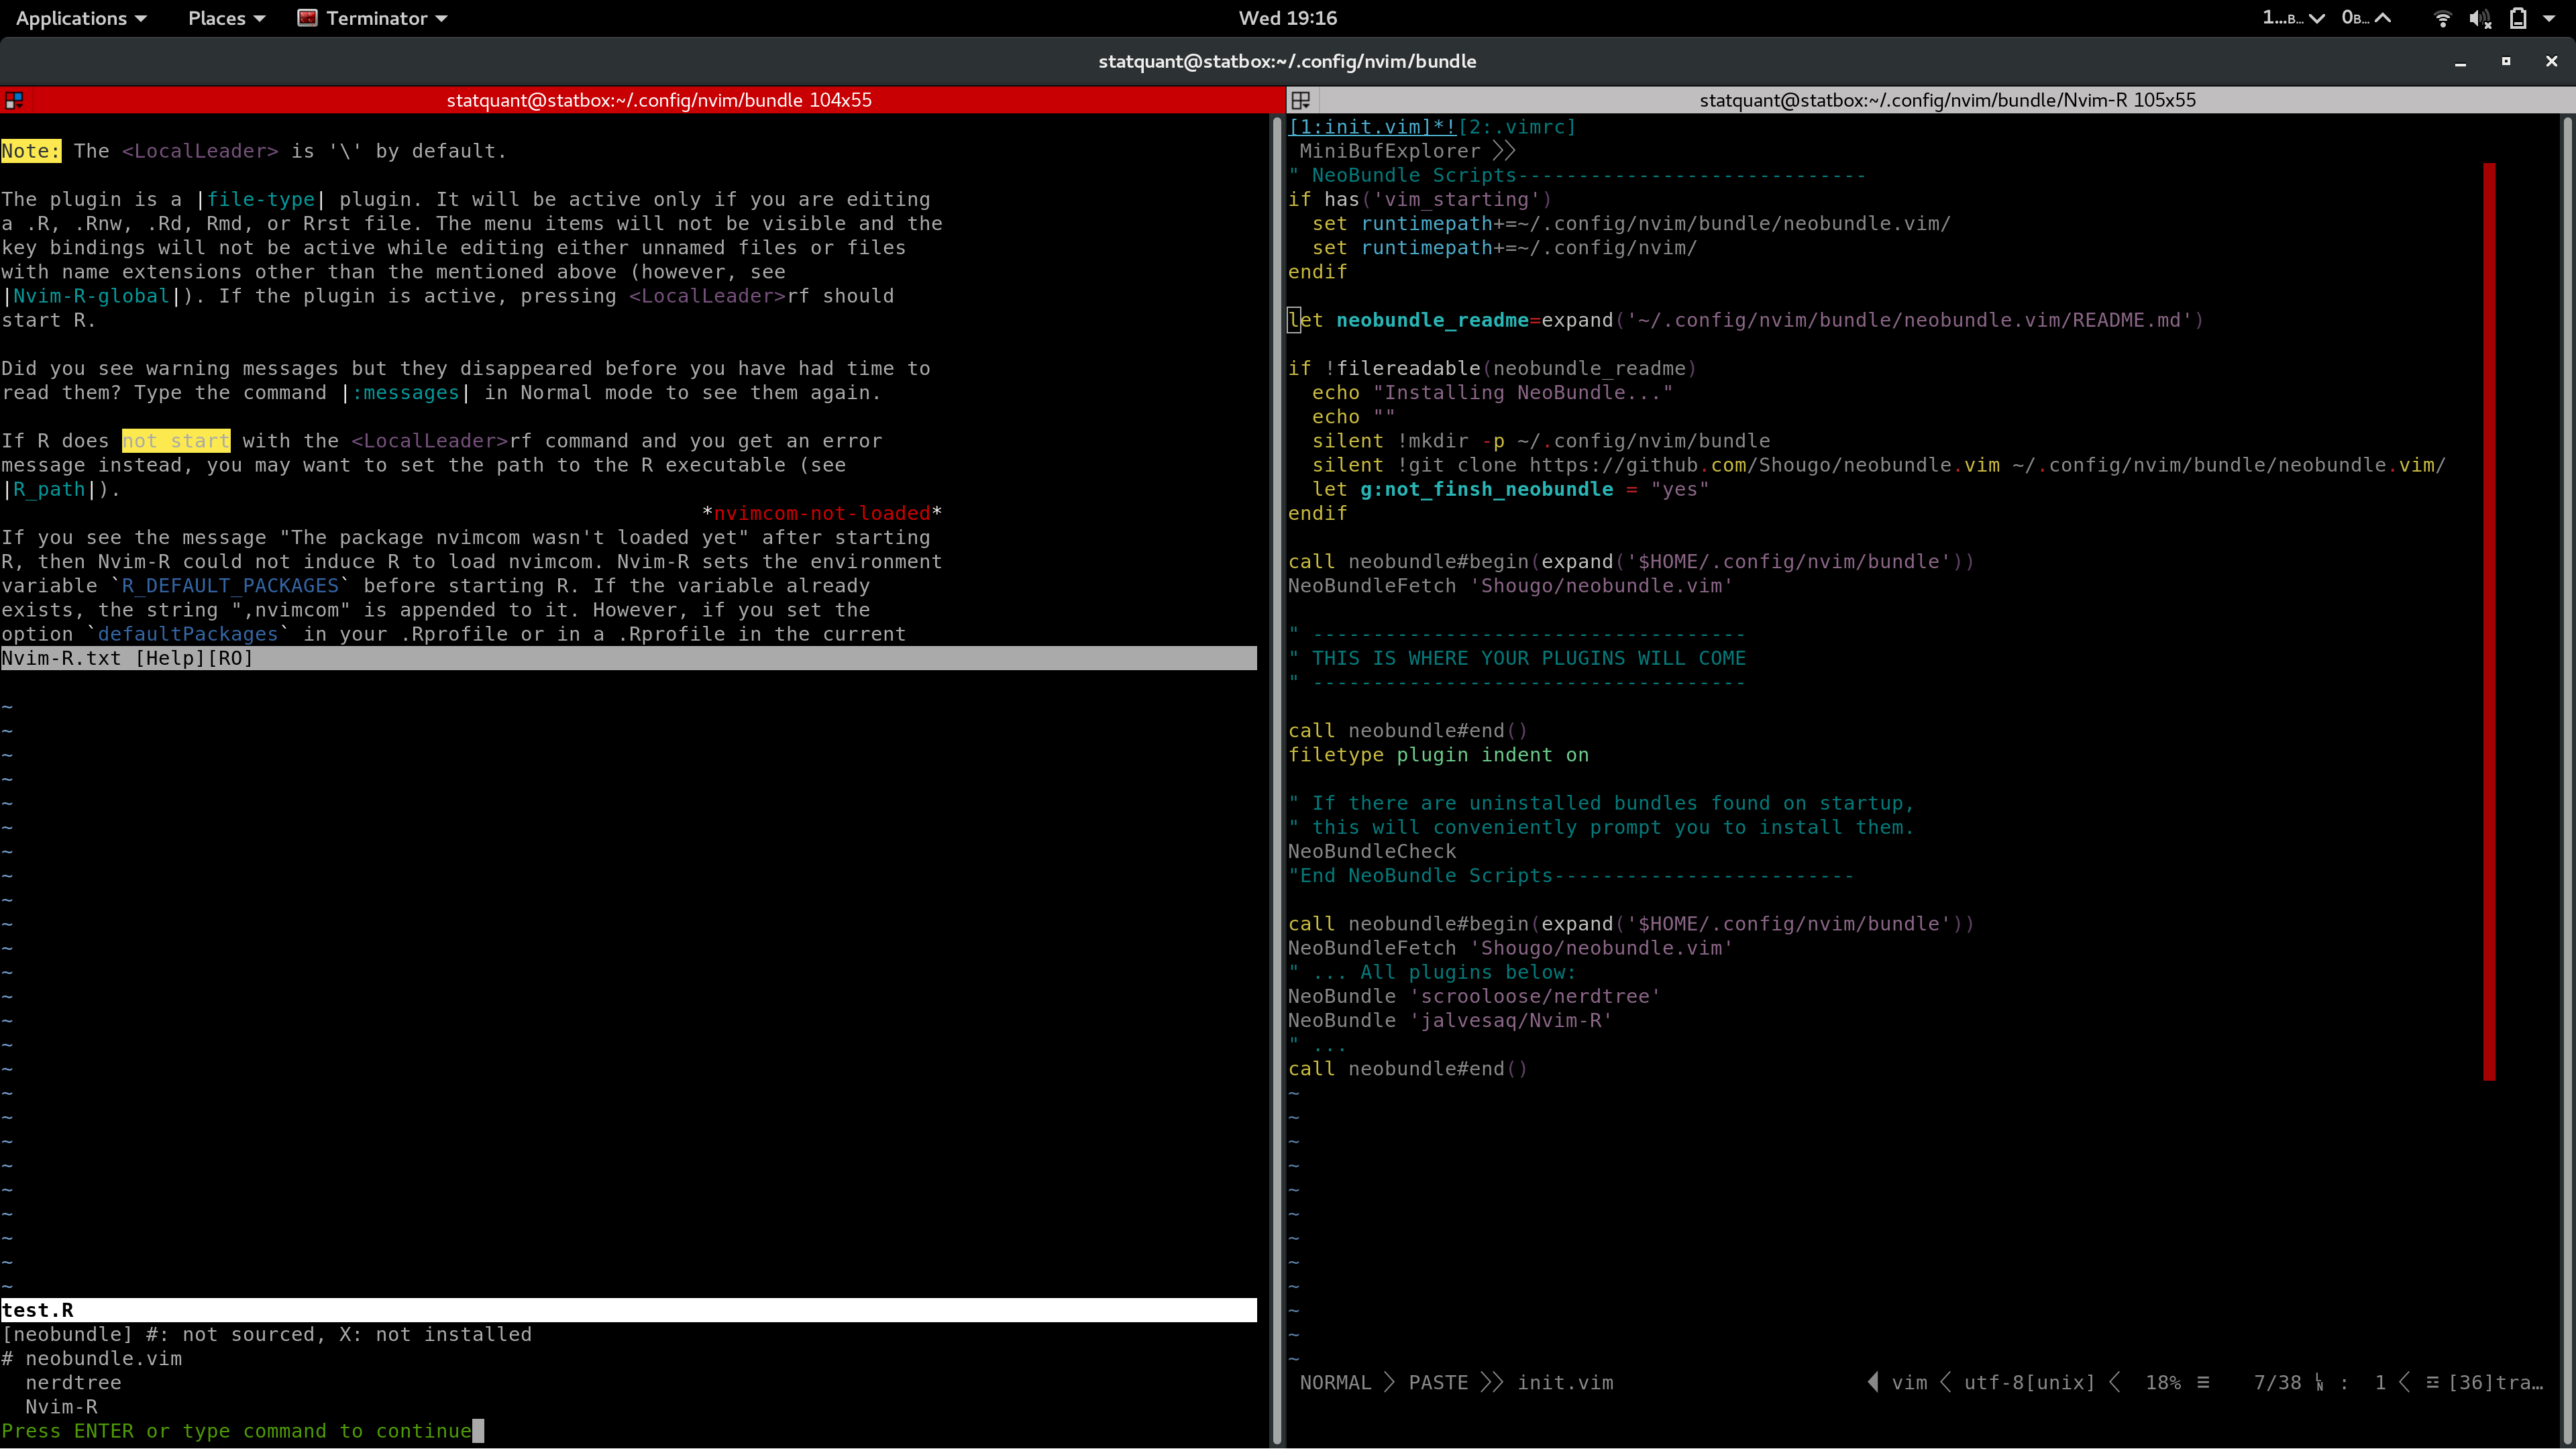This screenshot has width=2576, height=1449.
Task: Click the group icon on the Nvim-R pane
Action: tap(1301, 99)
